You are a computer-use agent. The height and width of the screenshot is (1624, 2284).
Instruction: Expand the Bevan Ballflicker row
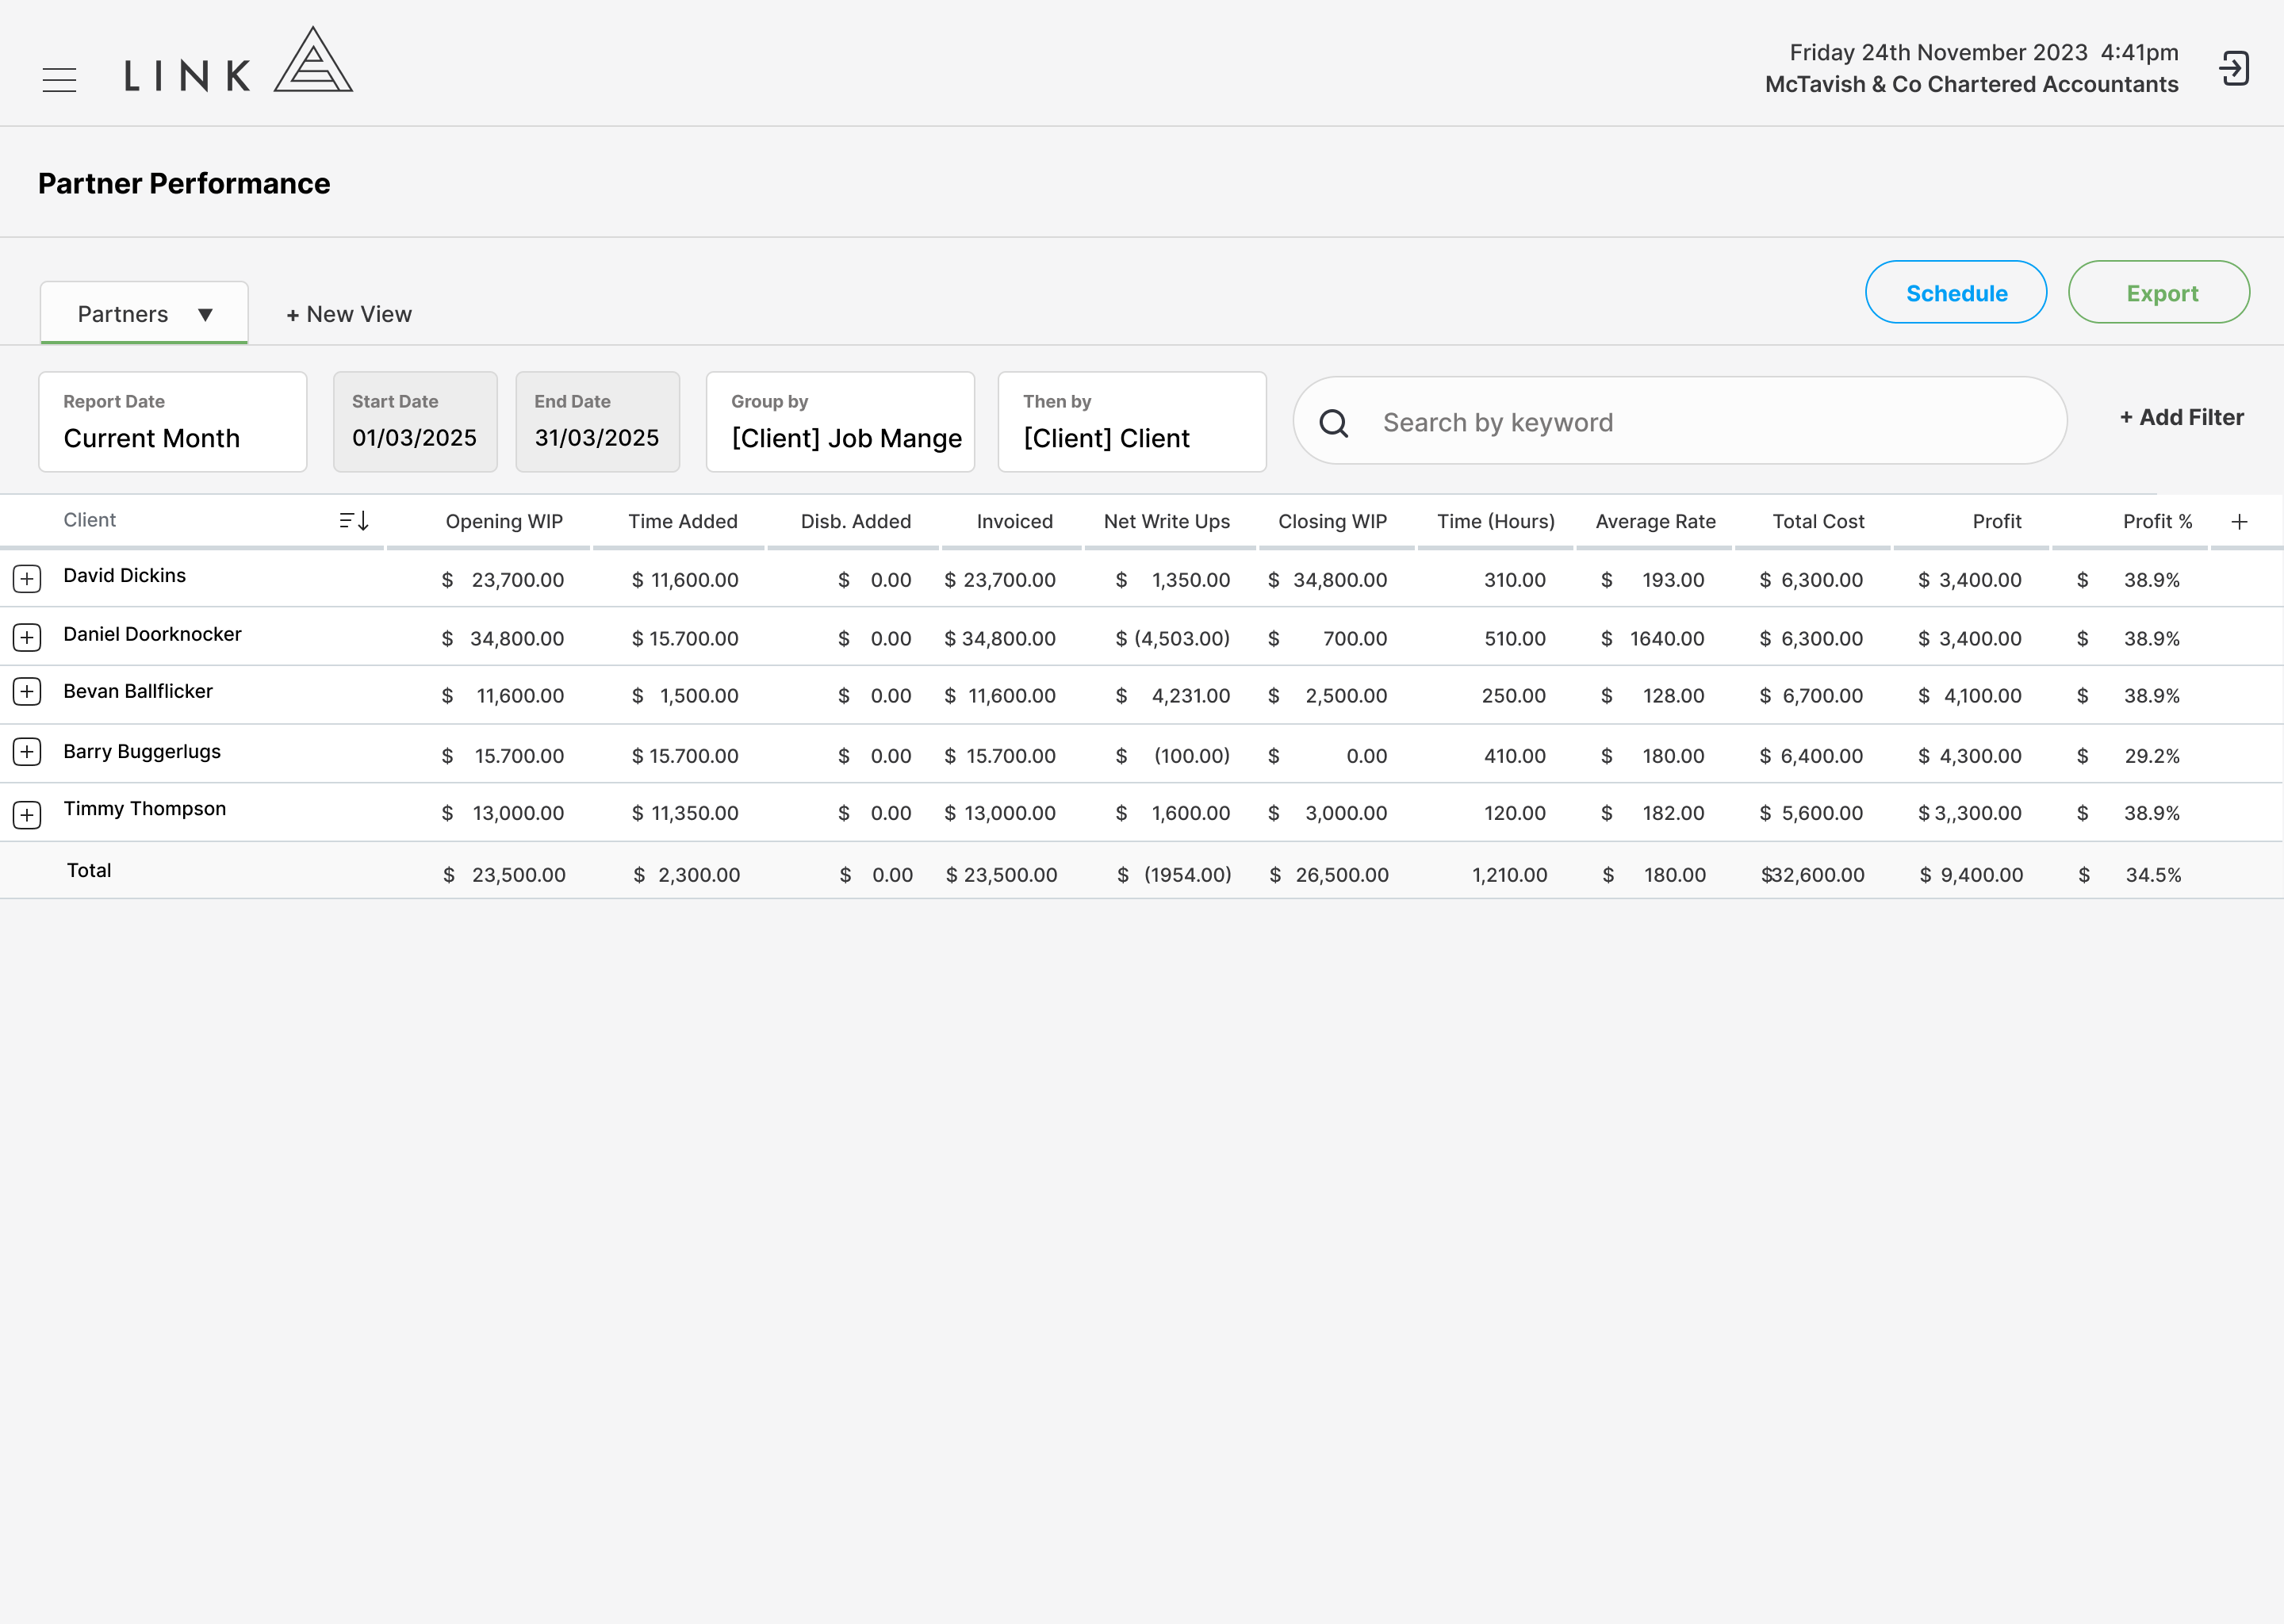27,692
